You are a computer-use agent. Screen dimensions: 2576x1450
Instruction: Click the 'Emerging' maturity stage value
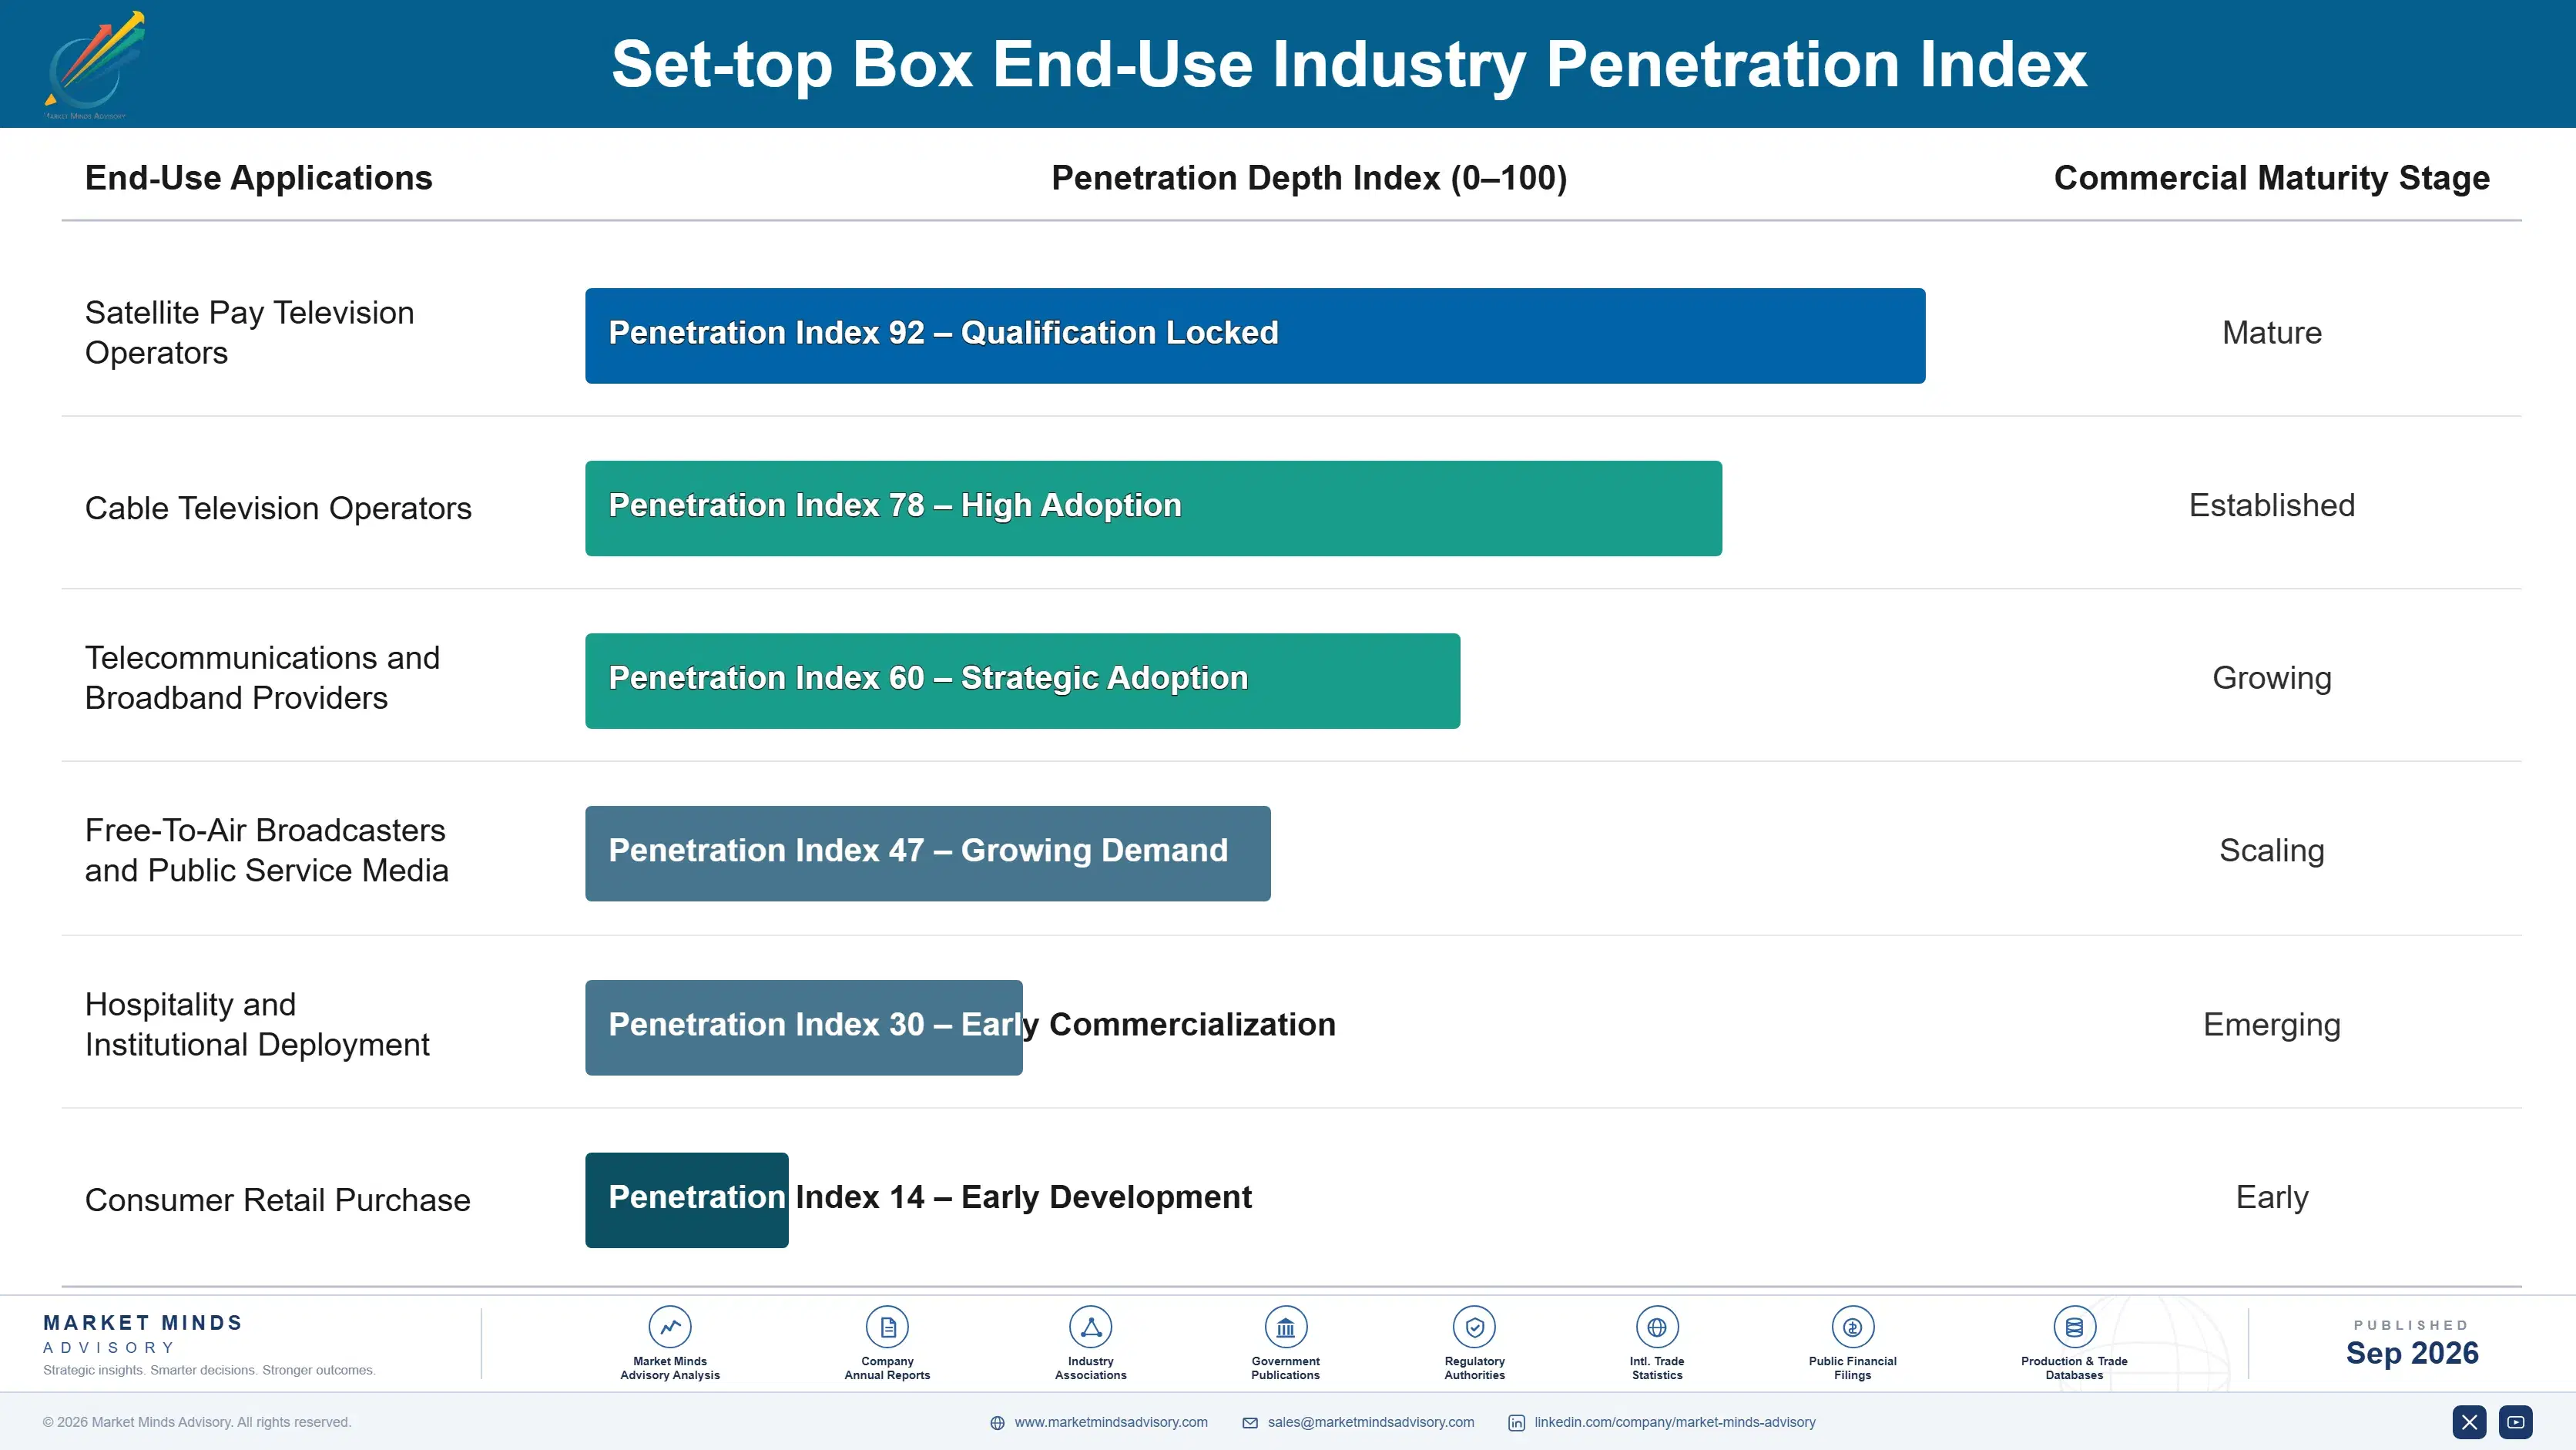pos(2271,1025)
